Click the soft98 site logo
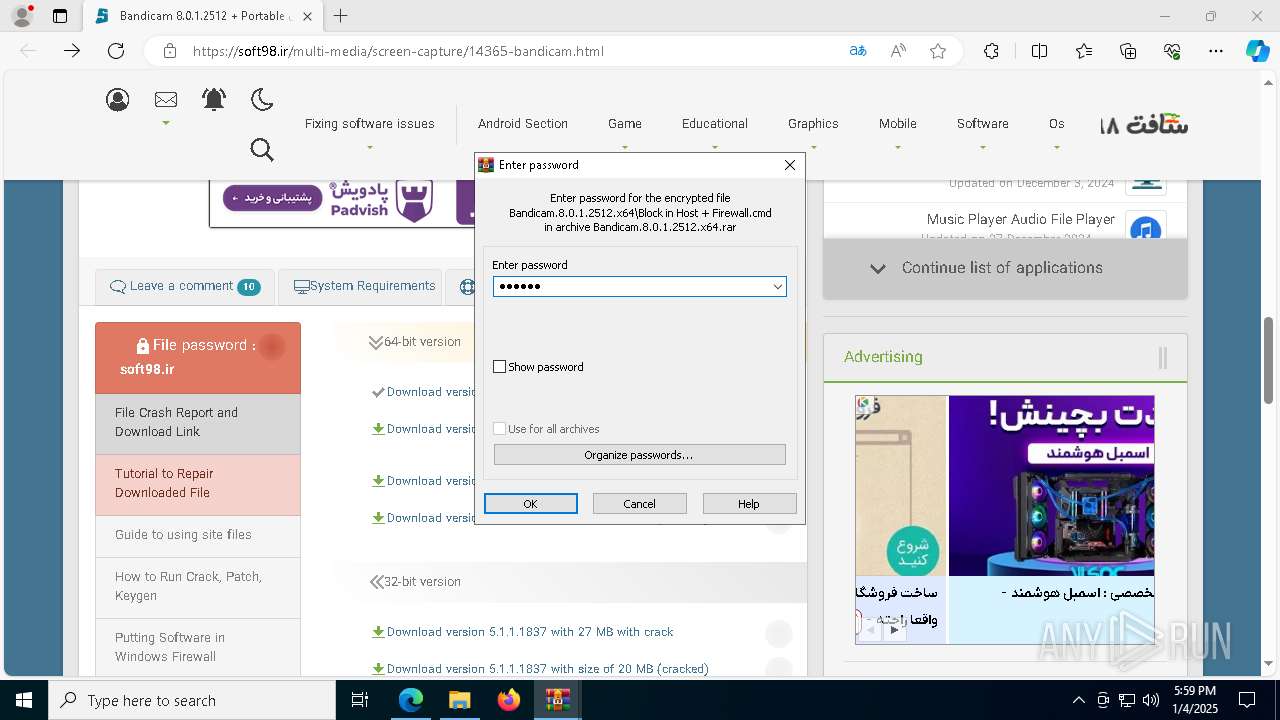This screenshot has width=1280, height=720. 1144,125
